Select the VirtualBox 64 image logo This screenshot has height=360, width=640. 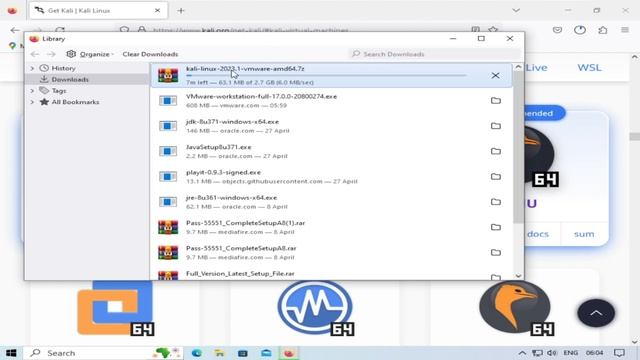point(316,309)
